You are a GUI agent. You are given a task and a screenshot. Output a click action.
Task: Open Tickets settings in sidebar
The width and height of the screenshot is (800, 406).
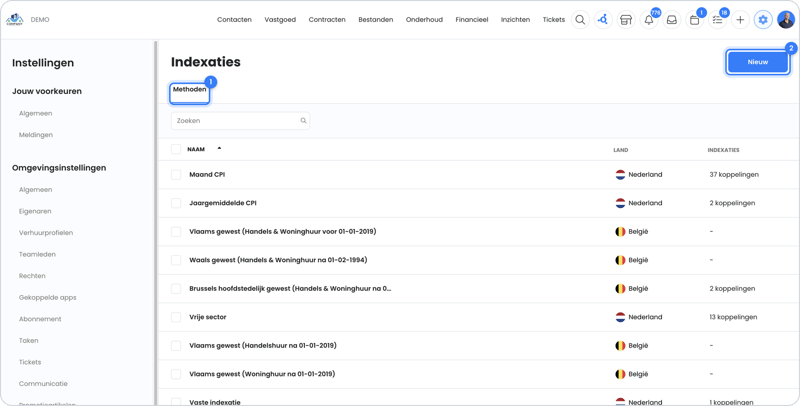pos(30,362)
